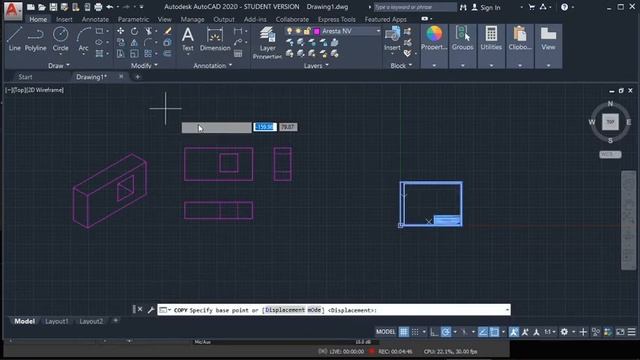Select the Stretch tool in Modify

coord(120,53)
